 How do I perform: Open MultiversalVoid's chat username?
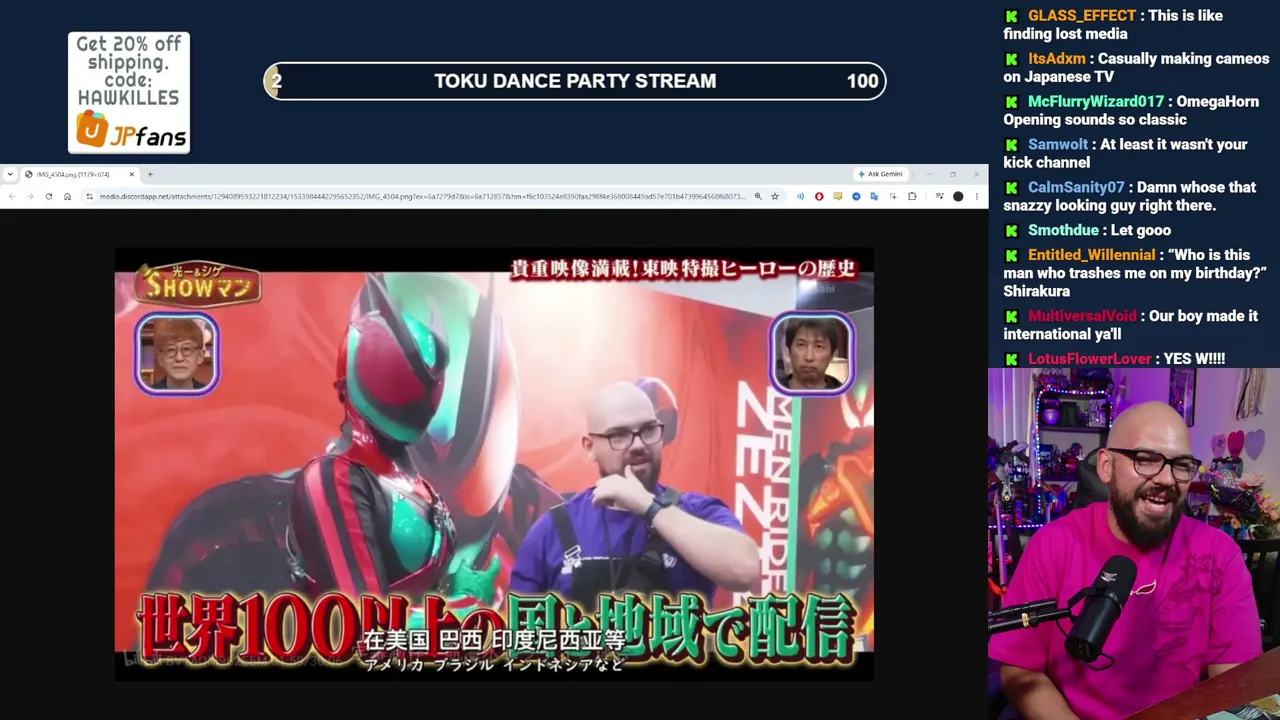tap(1082, 317)
